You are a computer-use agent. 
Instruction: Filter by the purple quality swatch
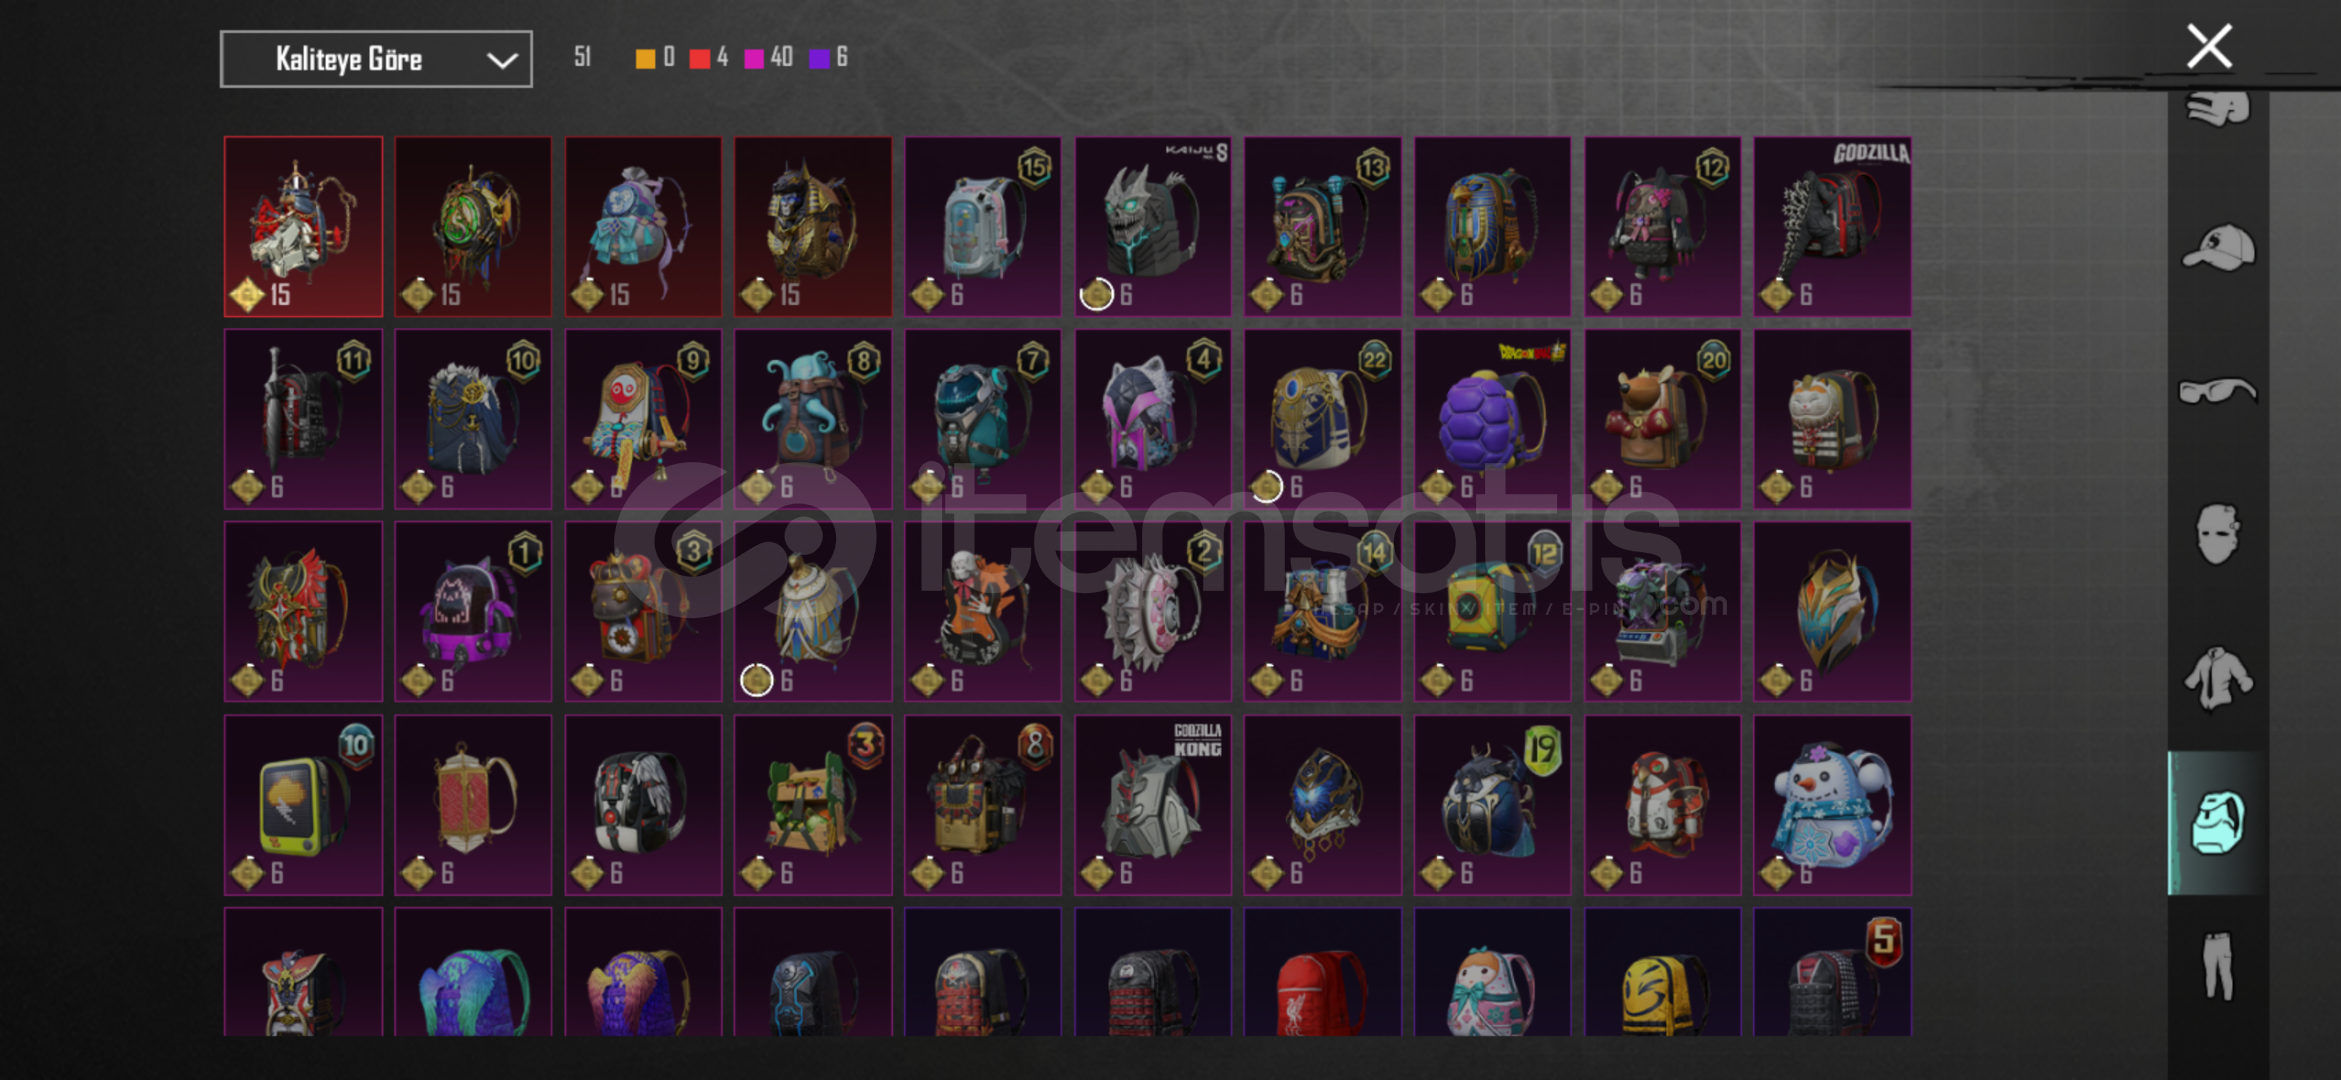pyautogui.click(x=819, y=58)
